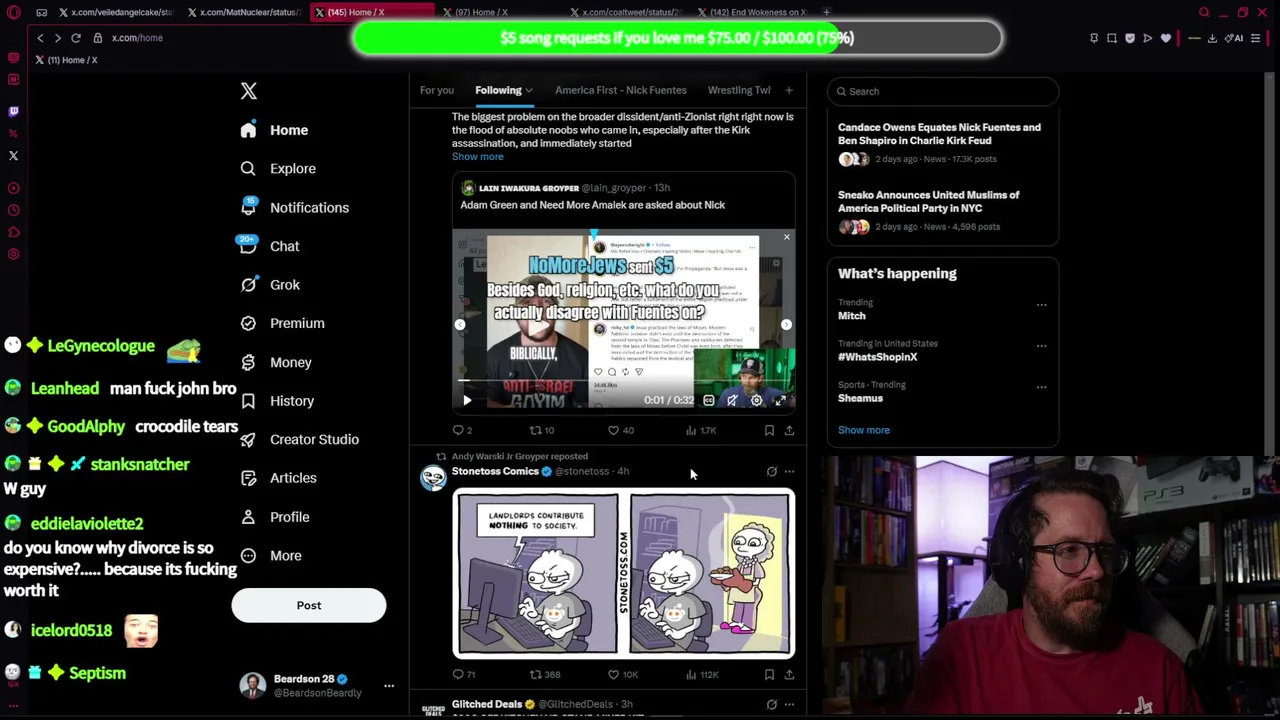This screenshot has width=1280, height=720.
Task: Go to previous media with left arrow
Action: pyautogui.click(x=460, y=325)
